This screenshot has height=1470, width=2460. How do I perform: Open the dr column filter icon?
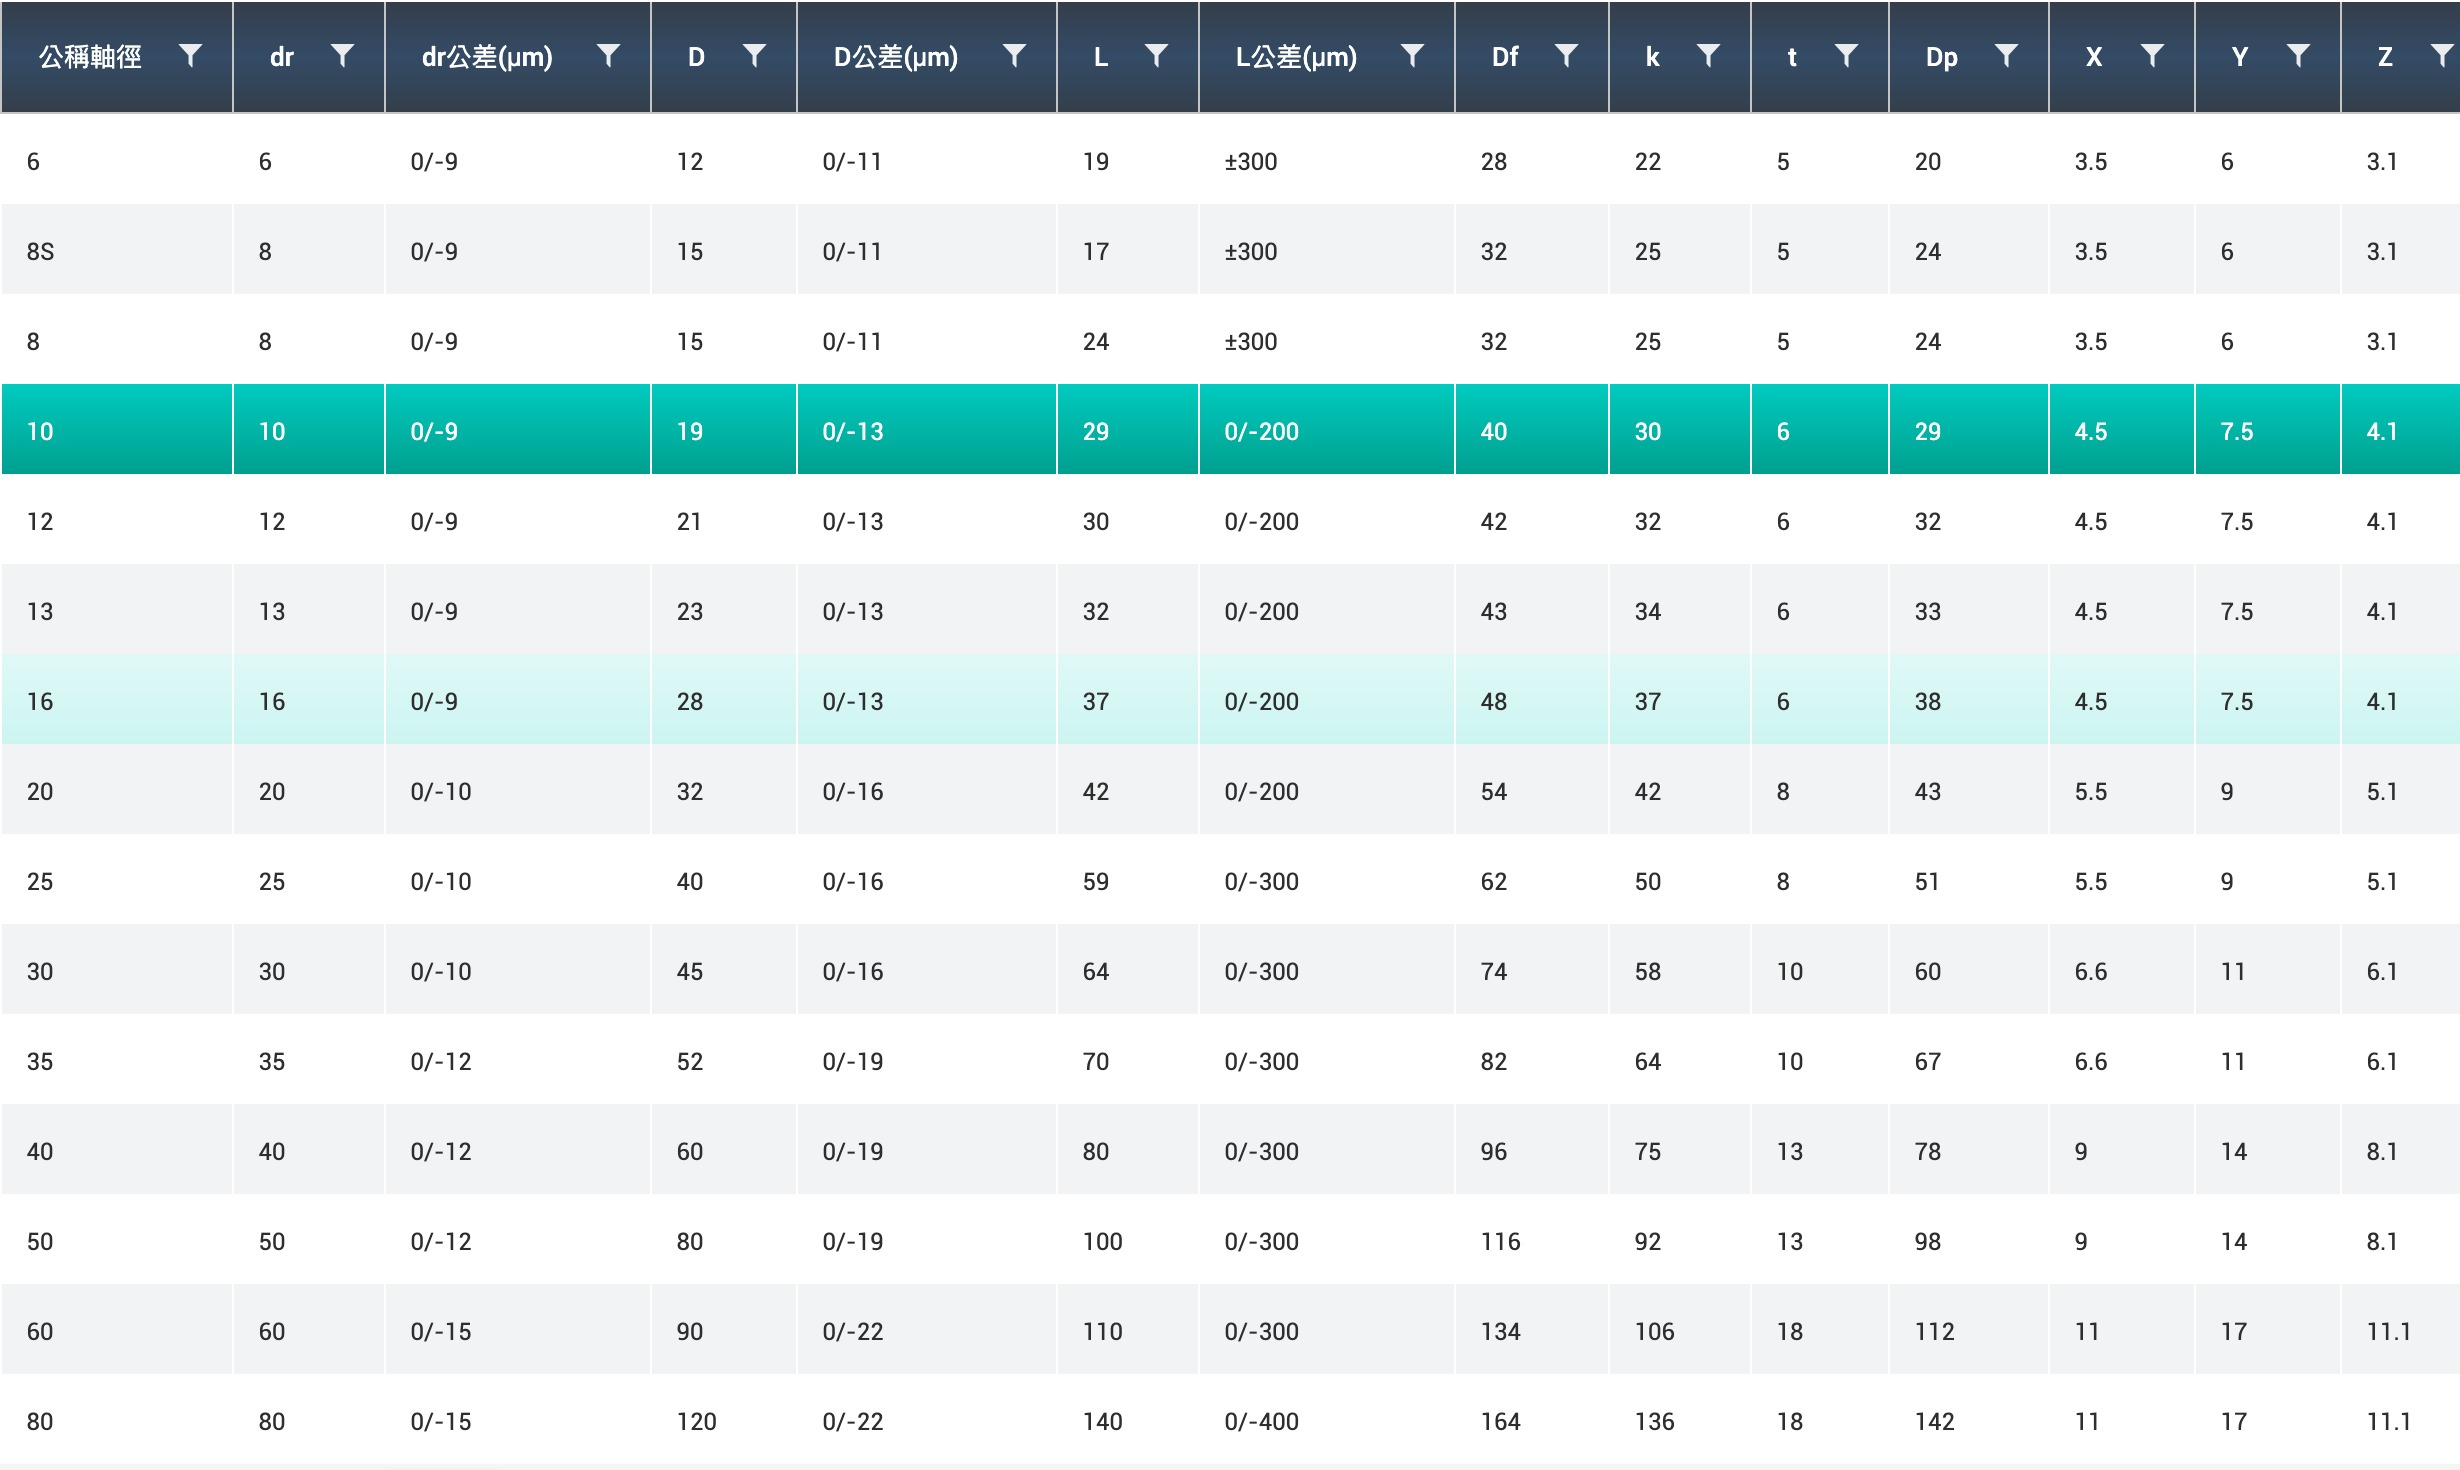342,56
